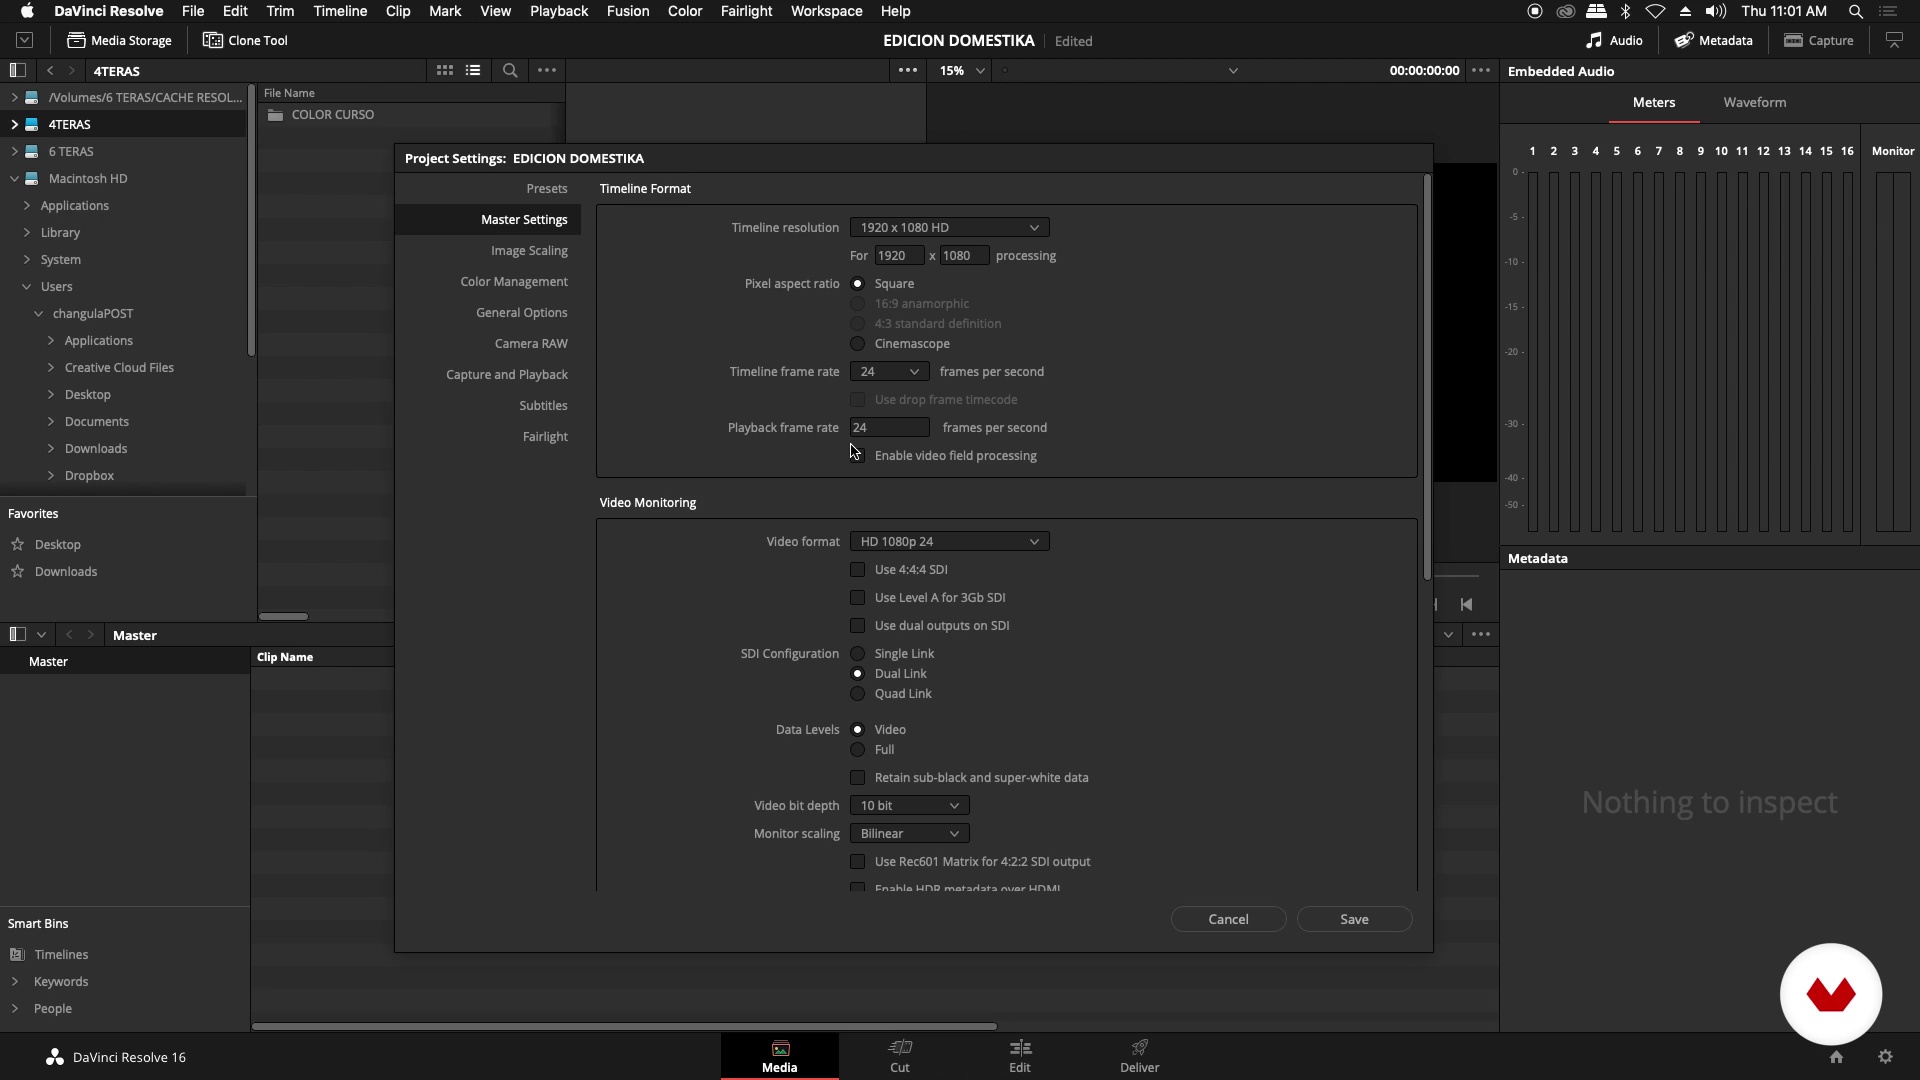Open media storage options (three dots)
This screenshot has width=1920, height=1080.
tap(547, 70)
